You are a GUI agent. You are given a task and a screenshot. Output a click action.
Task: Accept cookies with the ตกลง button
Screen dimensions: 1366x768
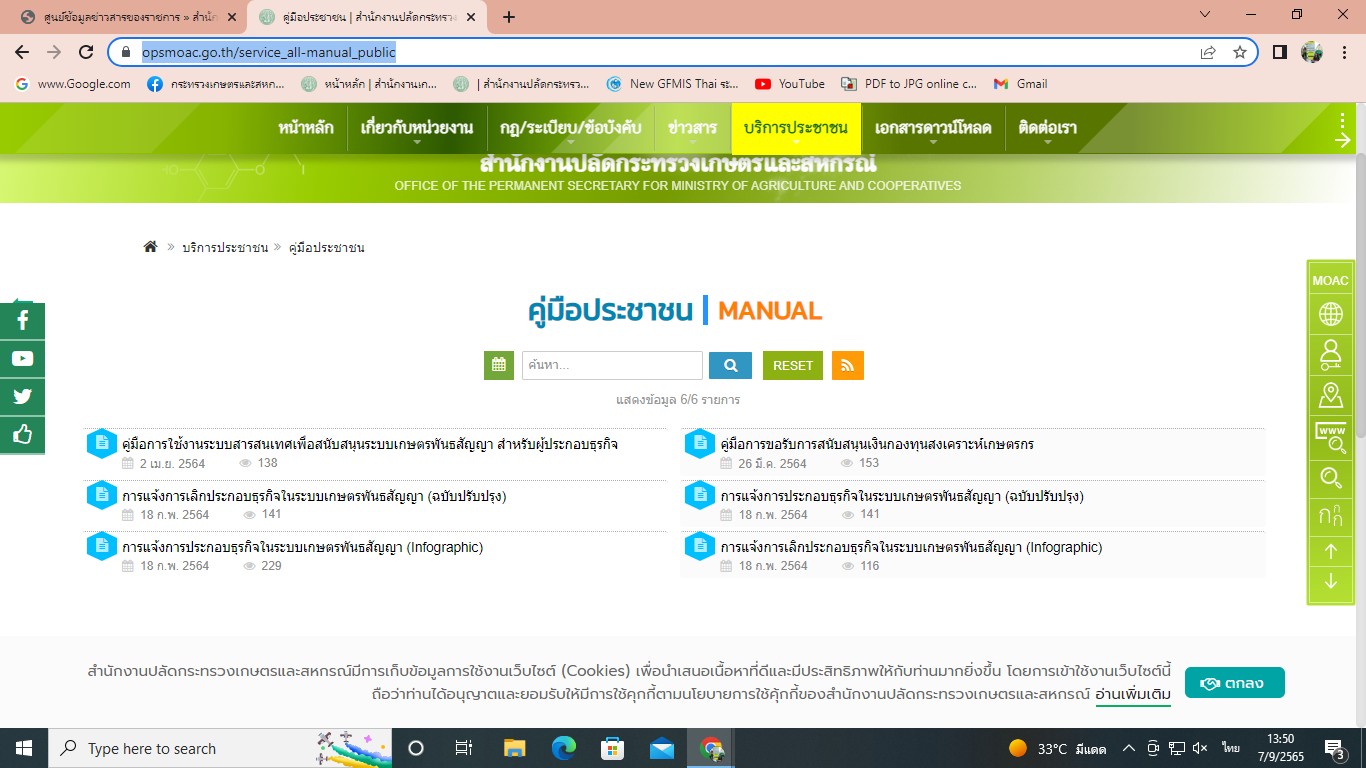[x=1234, y=683]
